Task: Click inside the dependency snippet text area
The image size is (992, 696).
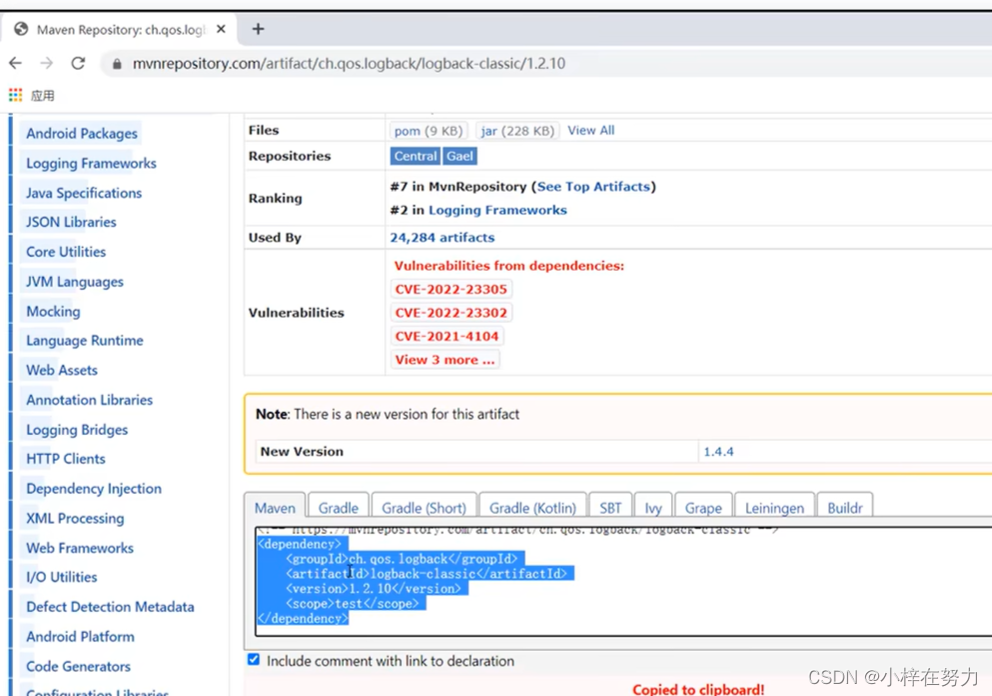Action: [623, 581]
